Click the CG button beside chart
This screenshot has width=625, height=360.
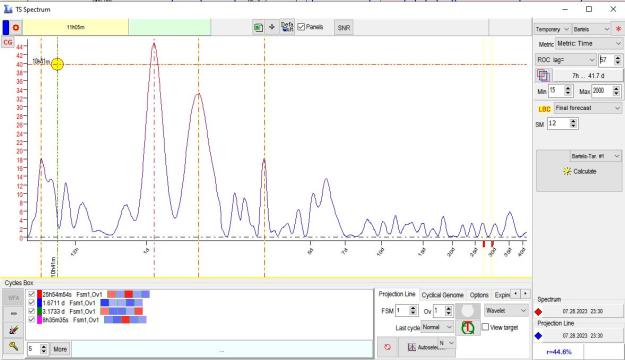click(x=8, y=42)
